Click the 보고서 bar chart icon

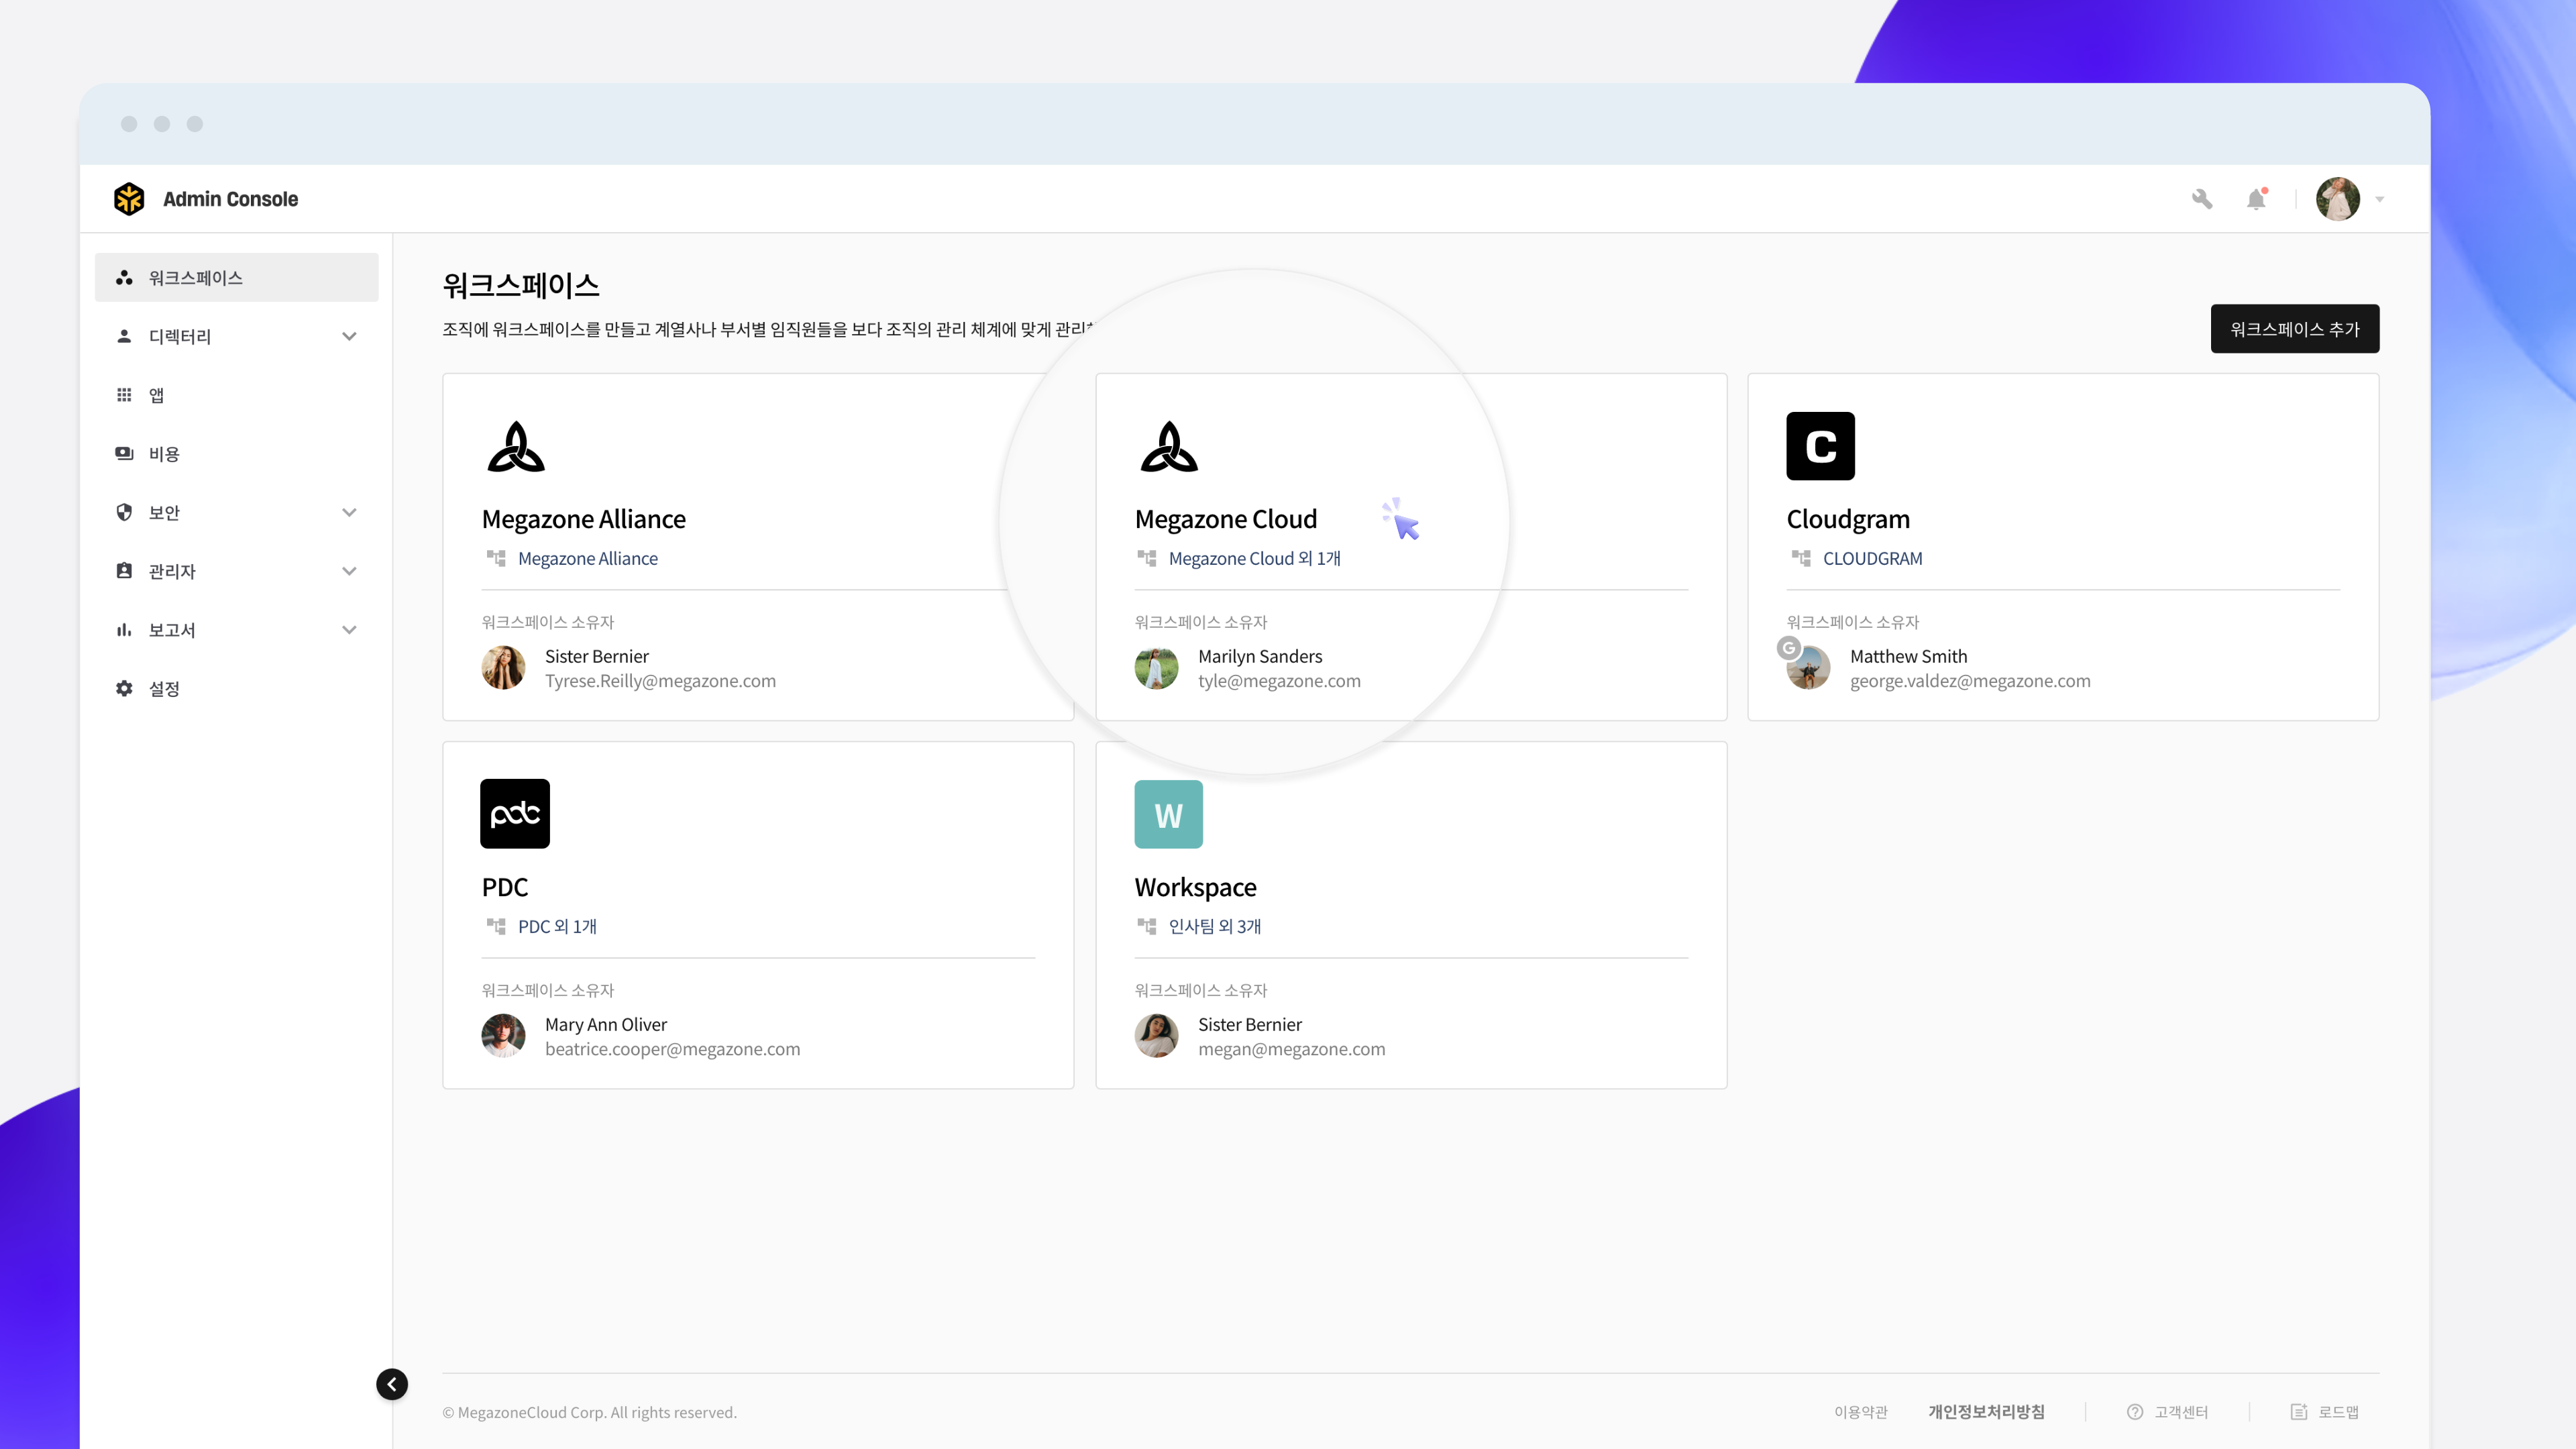[x=124, y=630]
